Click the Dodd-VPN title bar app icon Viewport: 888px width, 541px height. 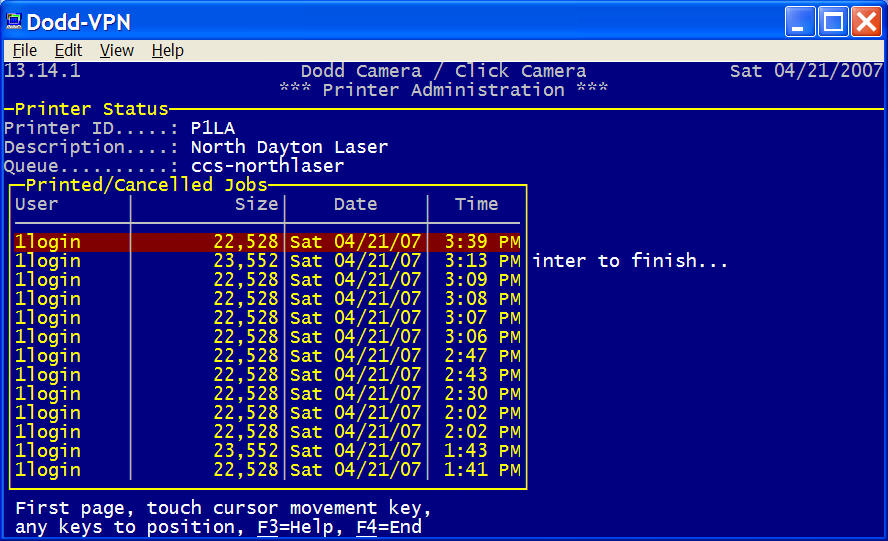click(15, 21)
